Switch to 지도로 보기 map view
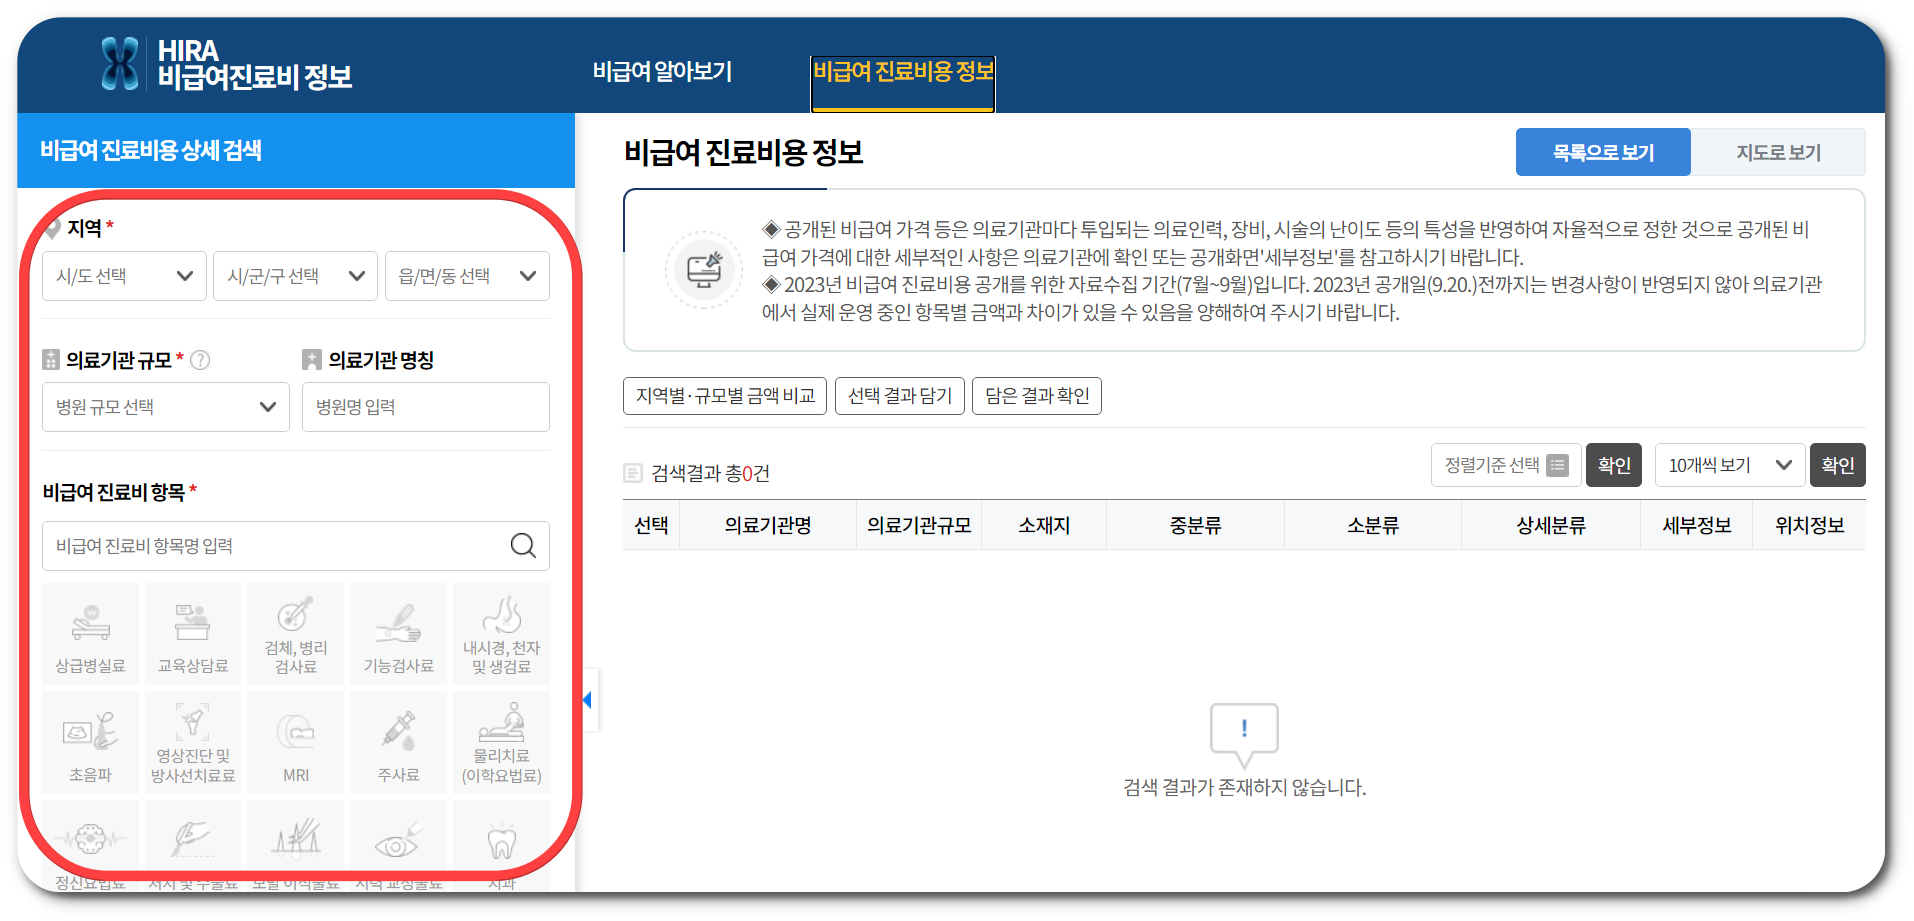This screenshot has height=921, width=1914. click(x=1779, y=151)
